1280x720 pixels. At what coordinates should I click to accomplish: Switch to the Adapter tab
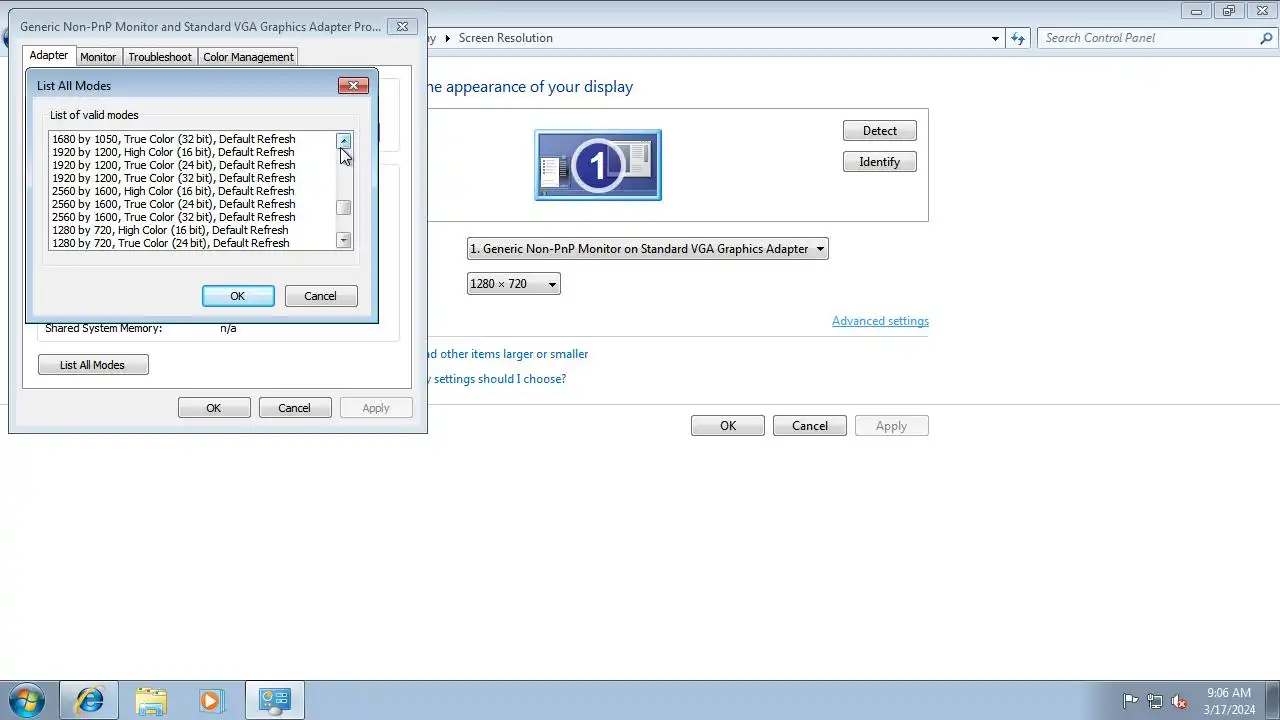tap(49, 56)
